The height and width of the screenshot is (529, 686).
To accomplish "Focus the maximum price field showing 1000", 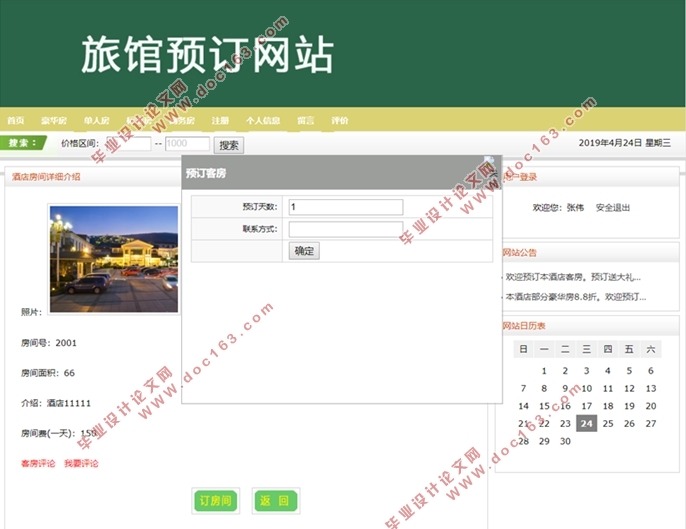I will (x=187, y=144).
